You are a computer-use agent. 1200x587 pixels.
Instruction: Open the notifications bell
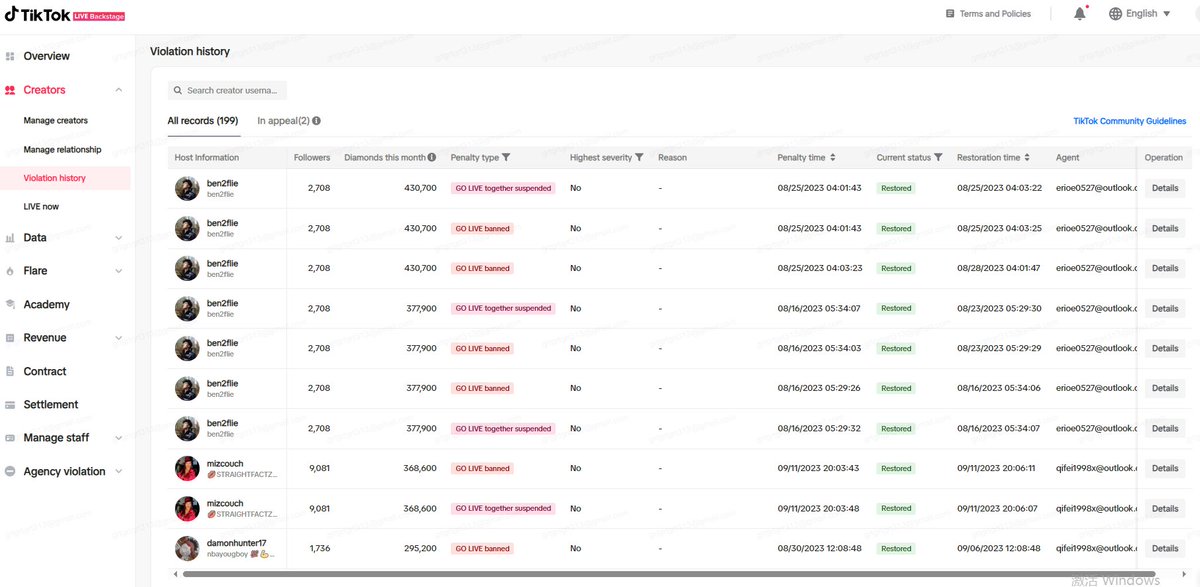1080,14
